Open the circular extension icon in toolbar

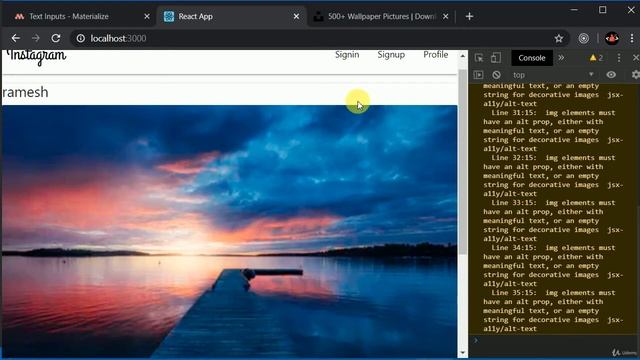click(584, 38)
